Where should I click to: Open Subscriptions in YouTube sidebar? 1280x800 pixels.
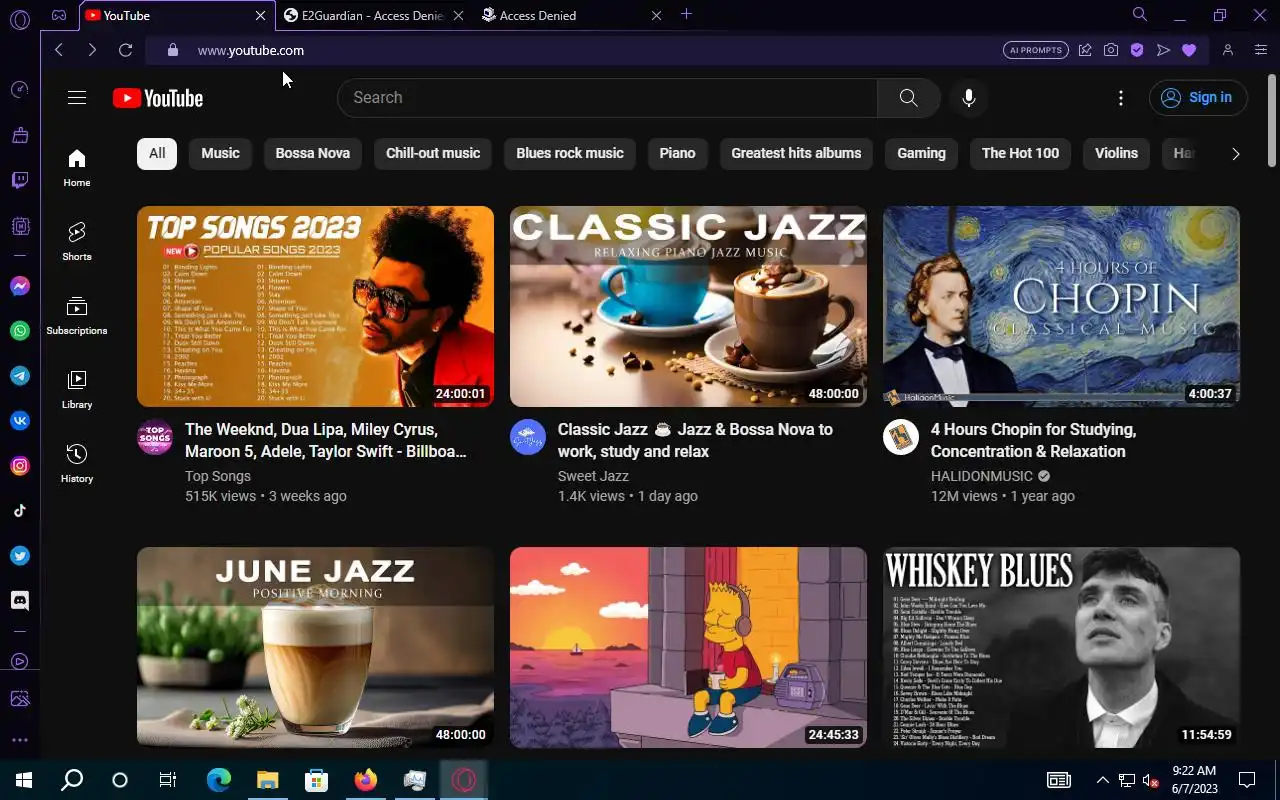(x=77, y=316)
